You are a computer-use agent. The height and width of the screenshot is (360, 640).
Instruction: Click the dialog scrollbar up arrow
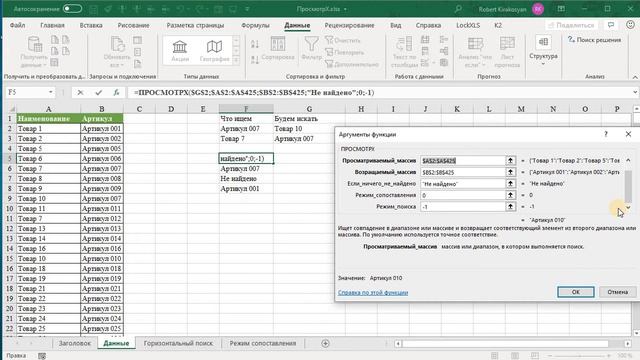(x=628, y=160)
